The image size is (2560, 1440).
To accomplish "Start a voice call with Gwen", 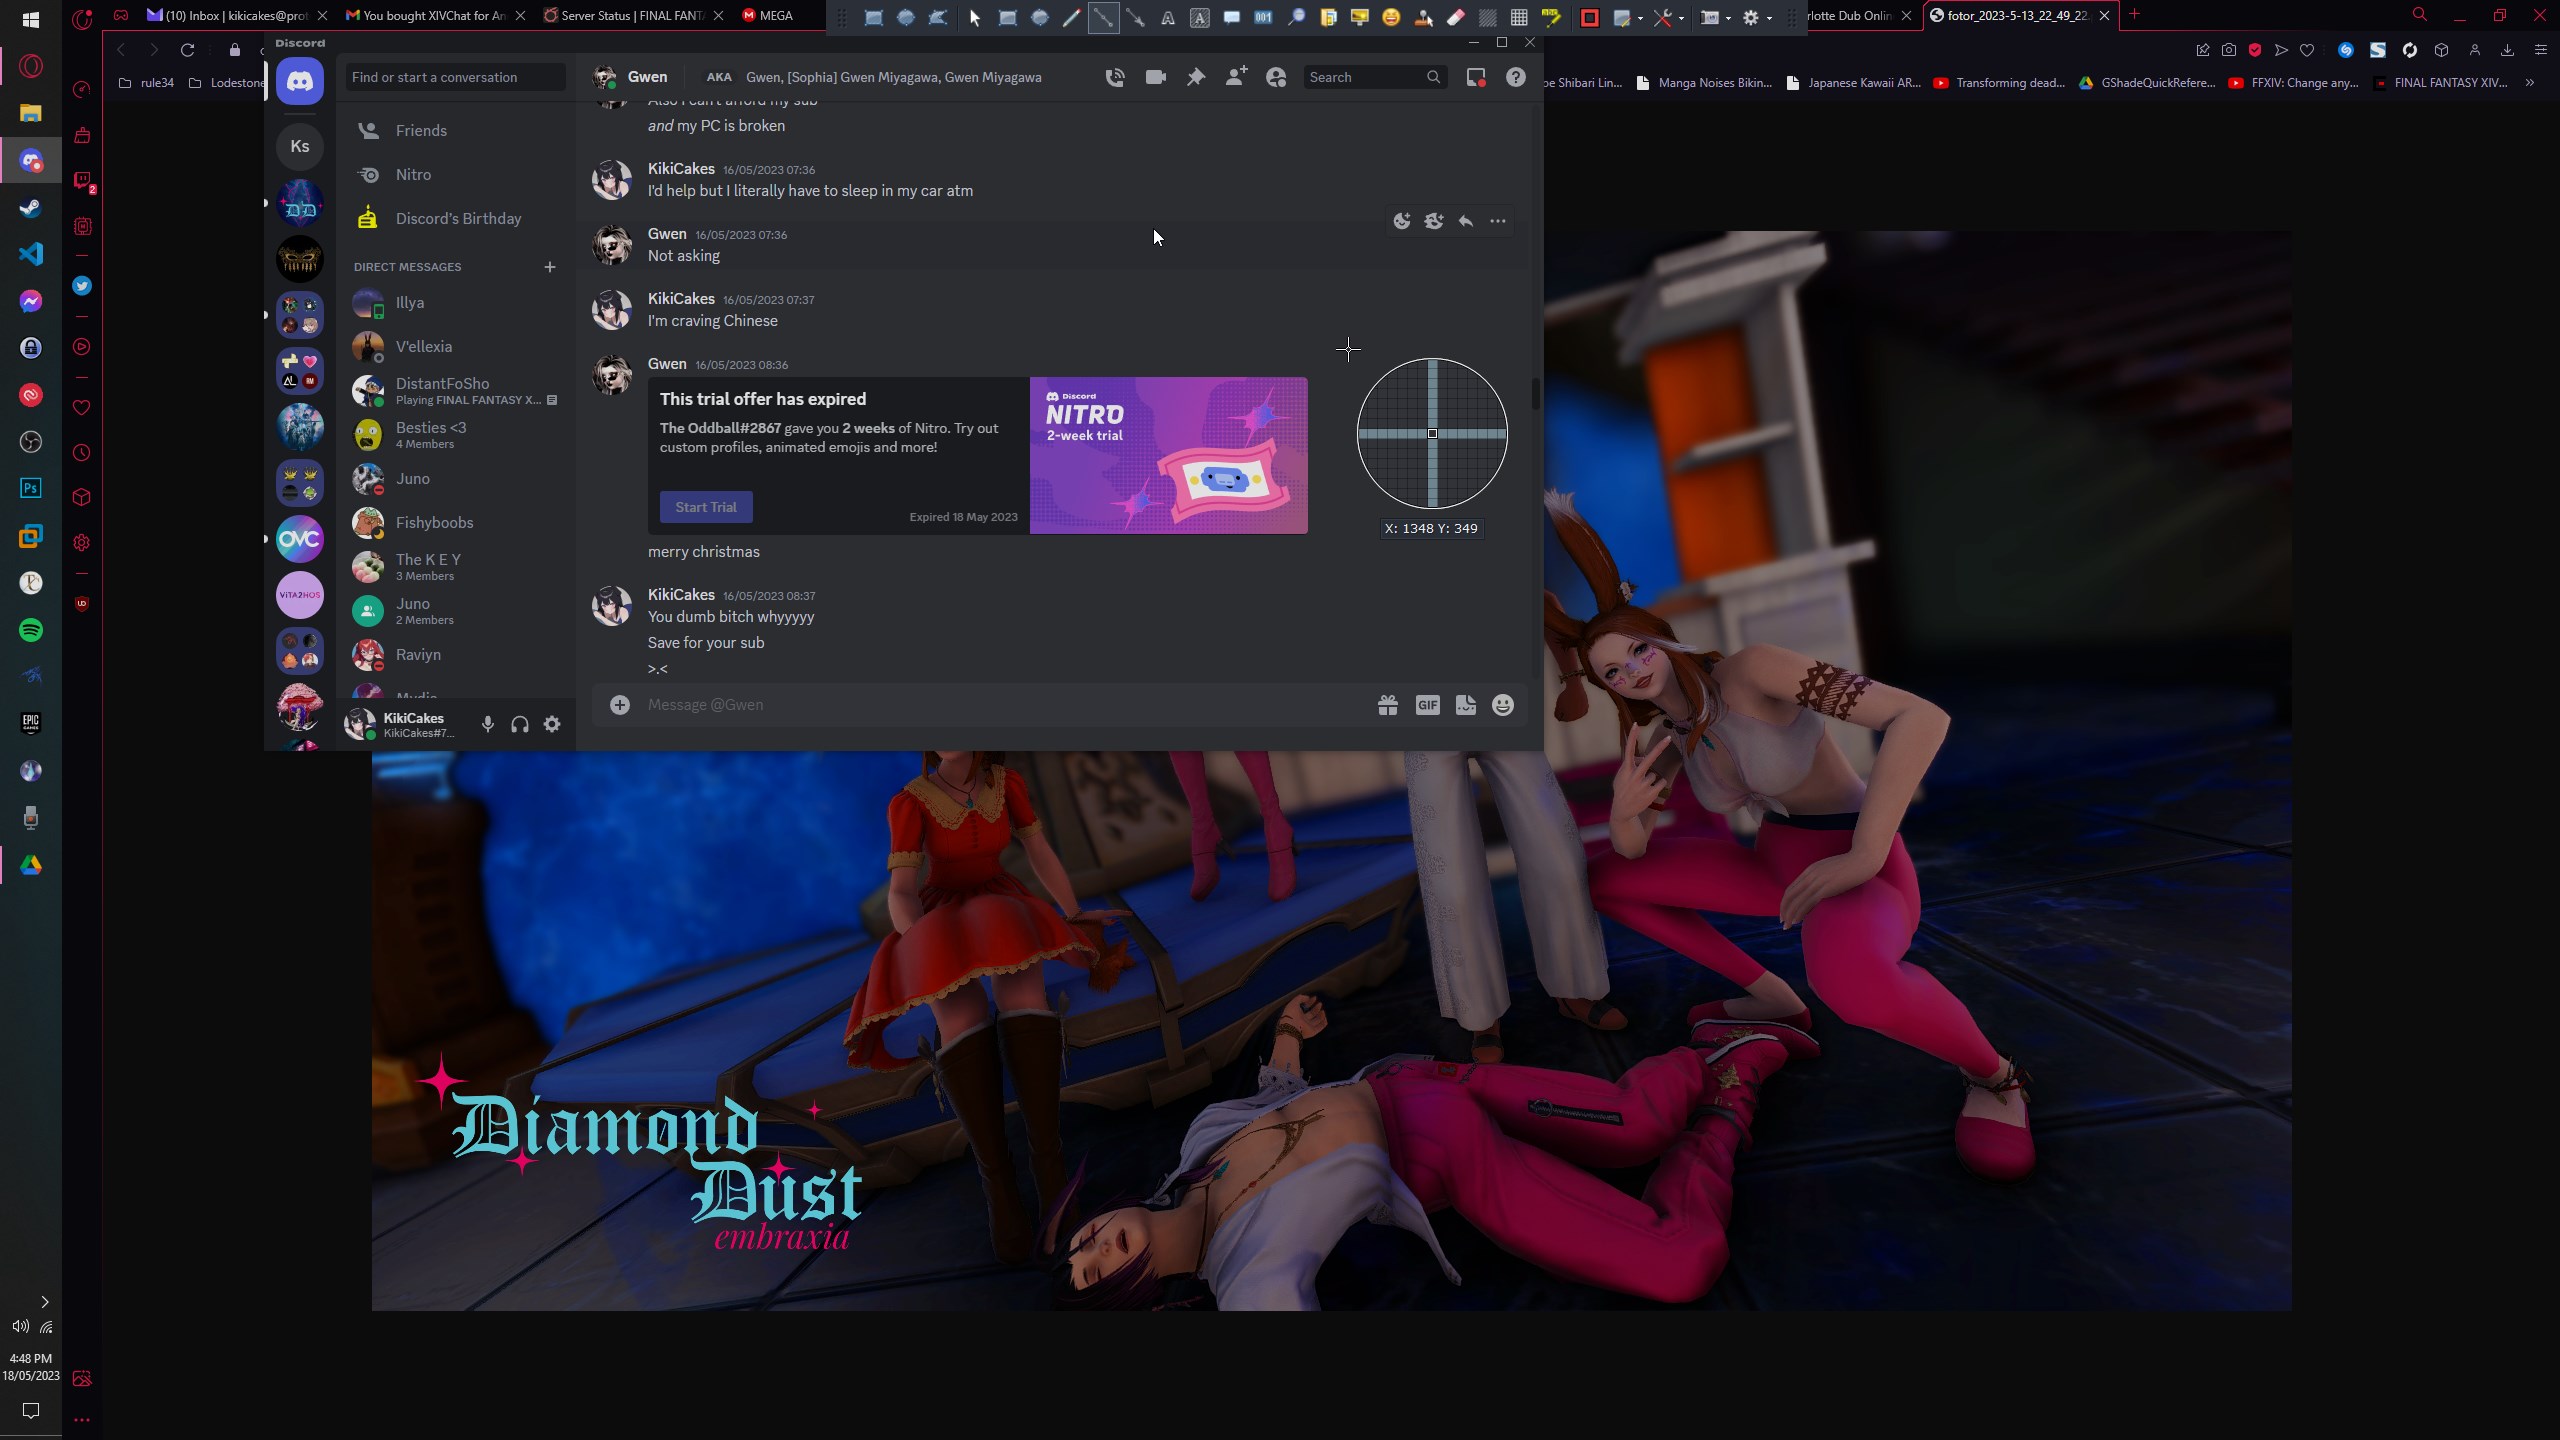I will (x=1115, y=77).
